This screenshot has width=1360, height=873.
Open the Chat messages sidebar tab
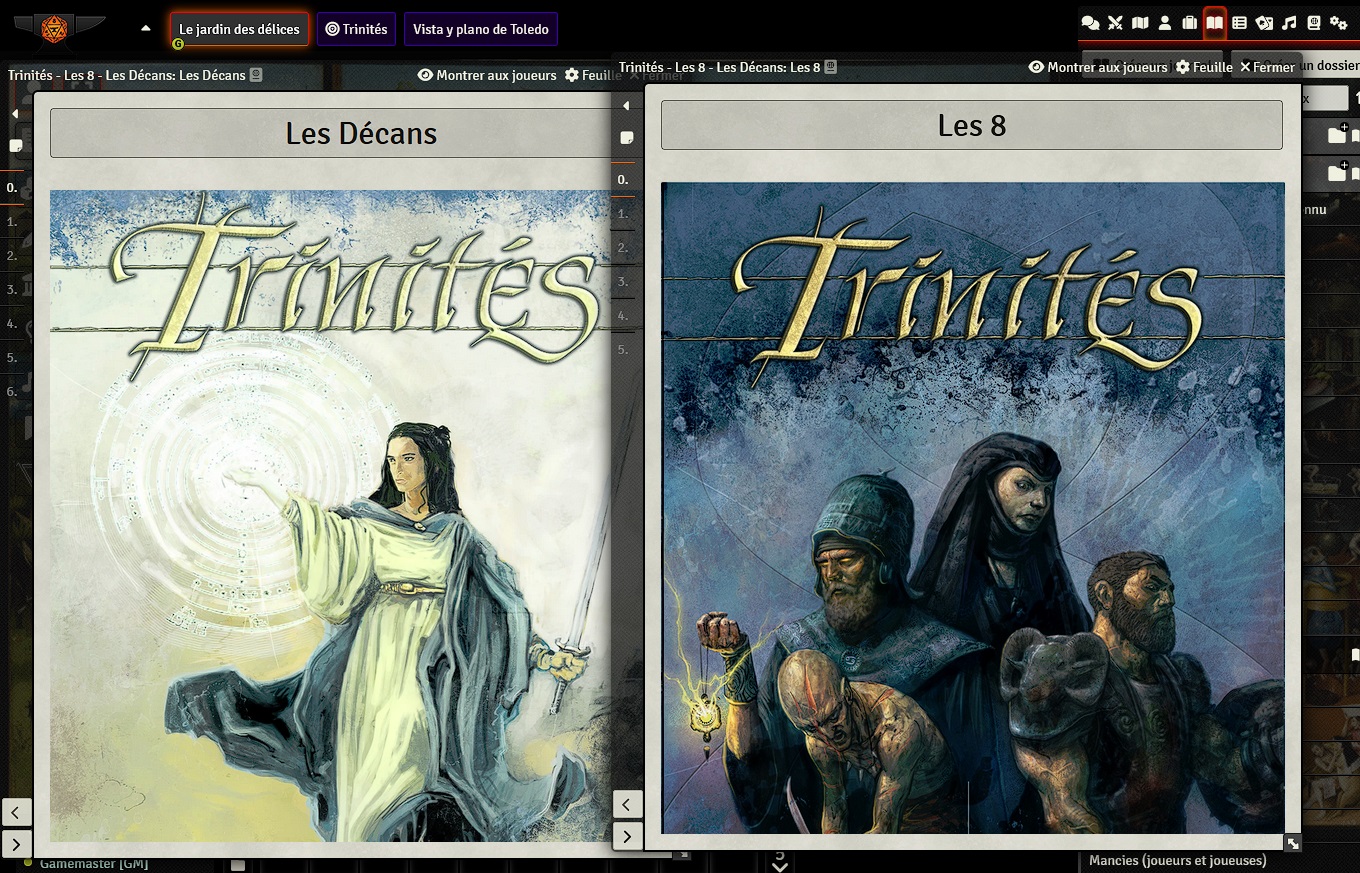click(x=1091, y=23)
